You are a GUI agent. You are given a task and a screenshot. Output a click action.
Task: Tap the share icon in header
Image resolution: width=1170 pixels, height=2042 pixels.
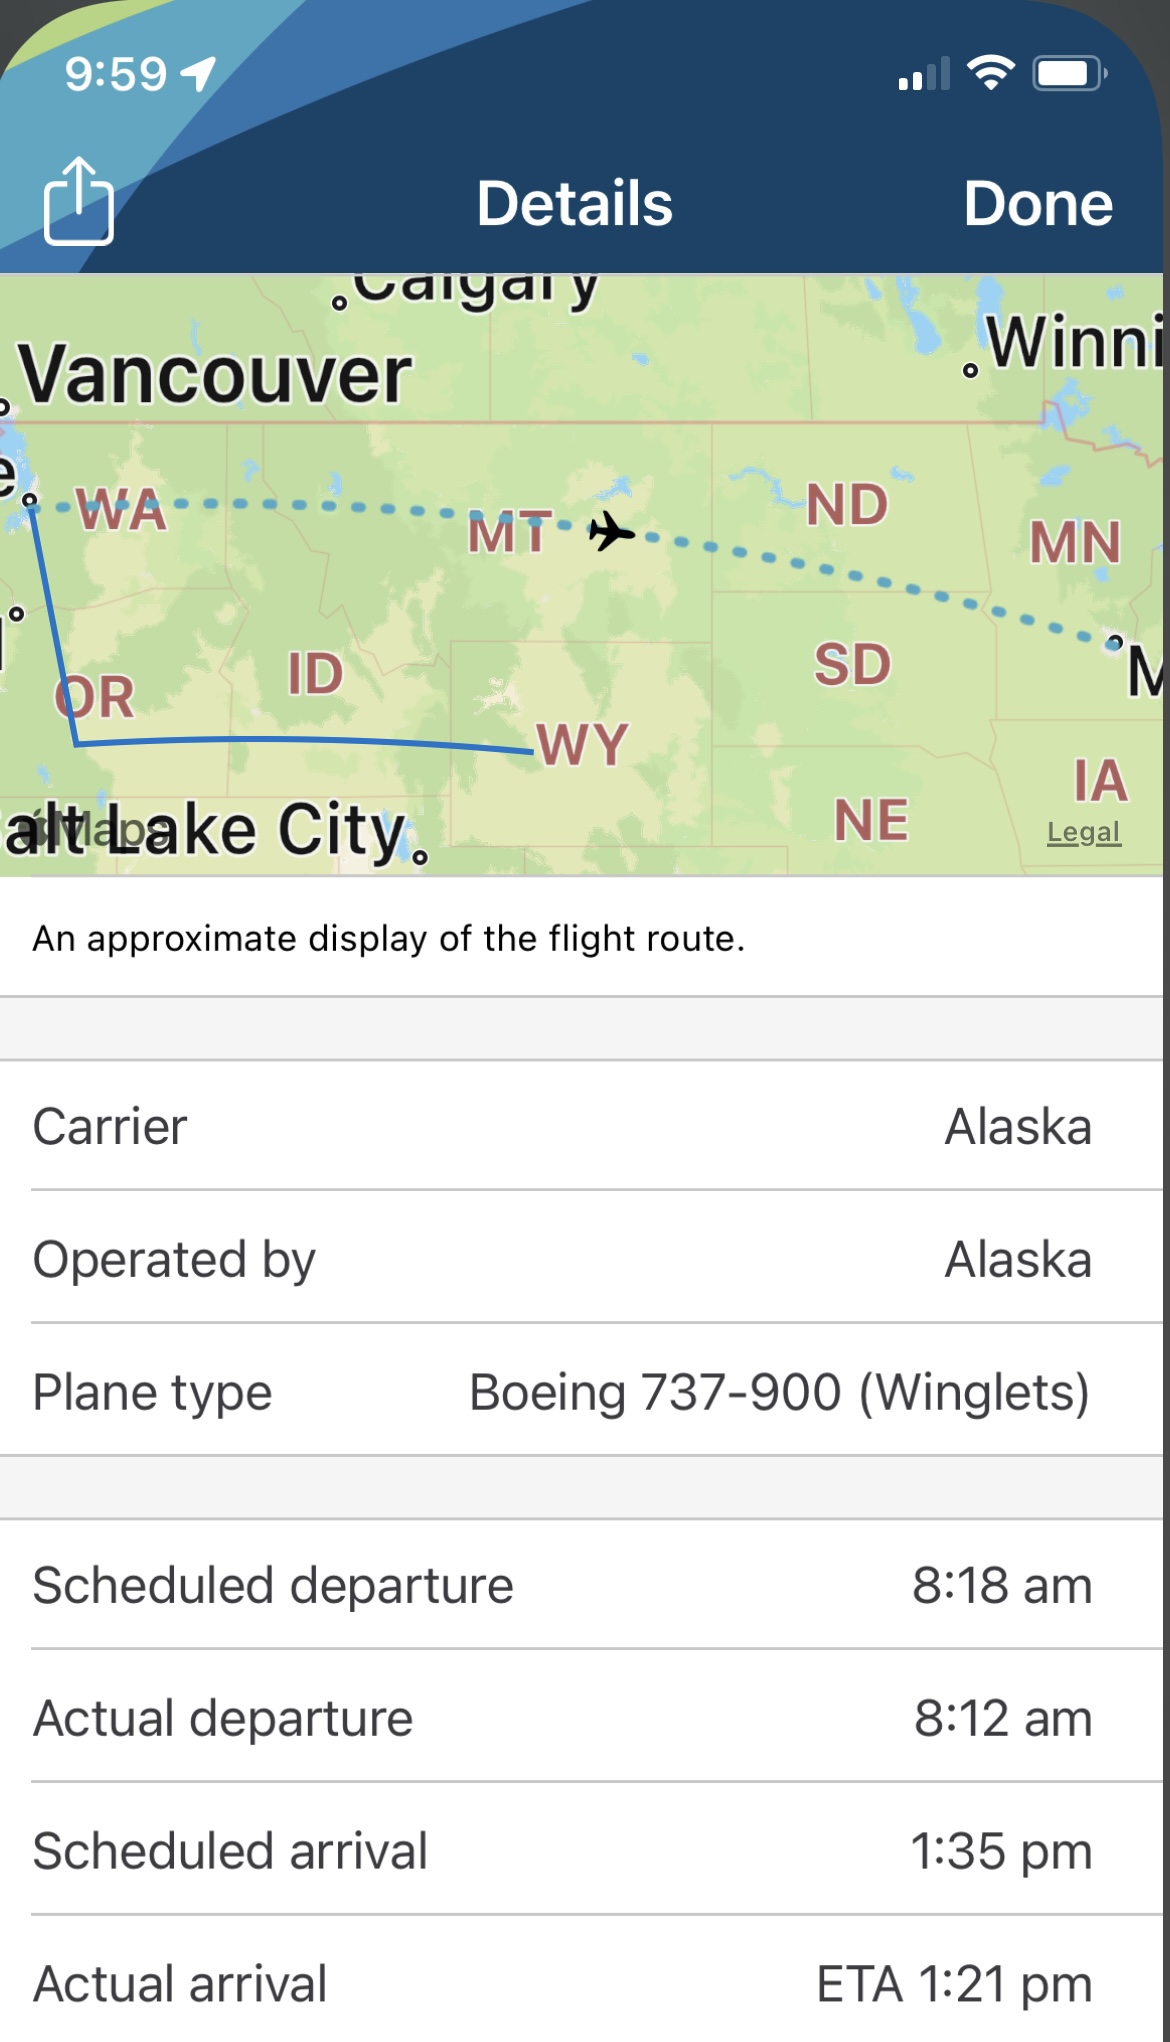pos(78,201)
